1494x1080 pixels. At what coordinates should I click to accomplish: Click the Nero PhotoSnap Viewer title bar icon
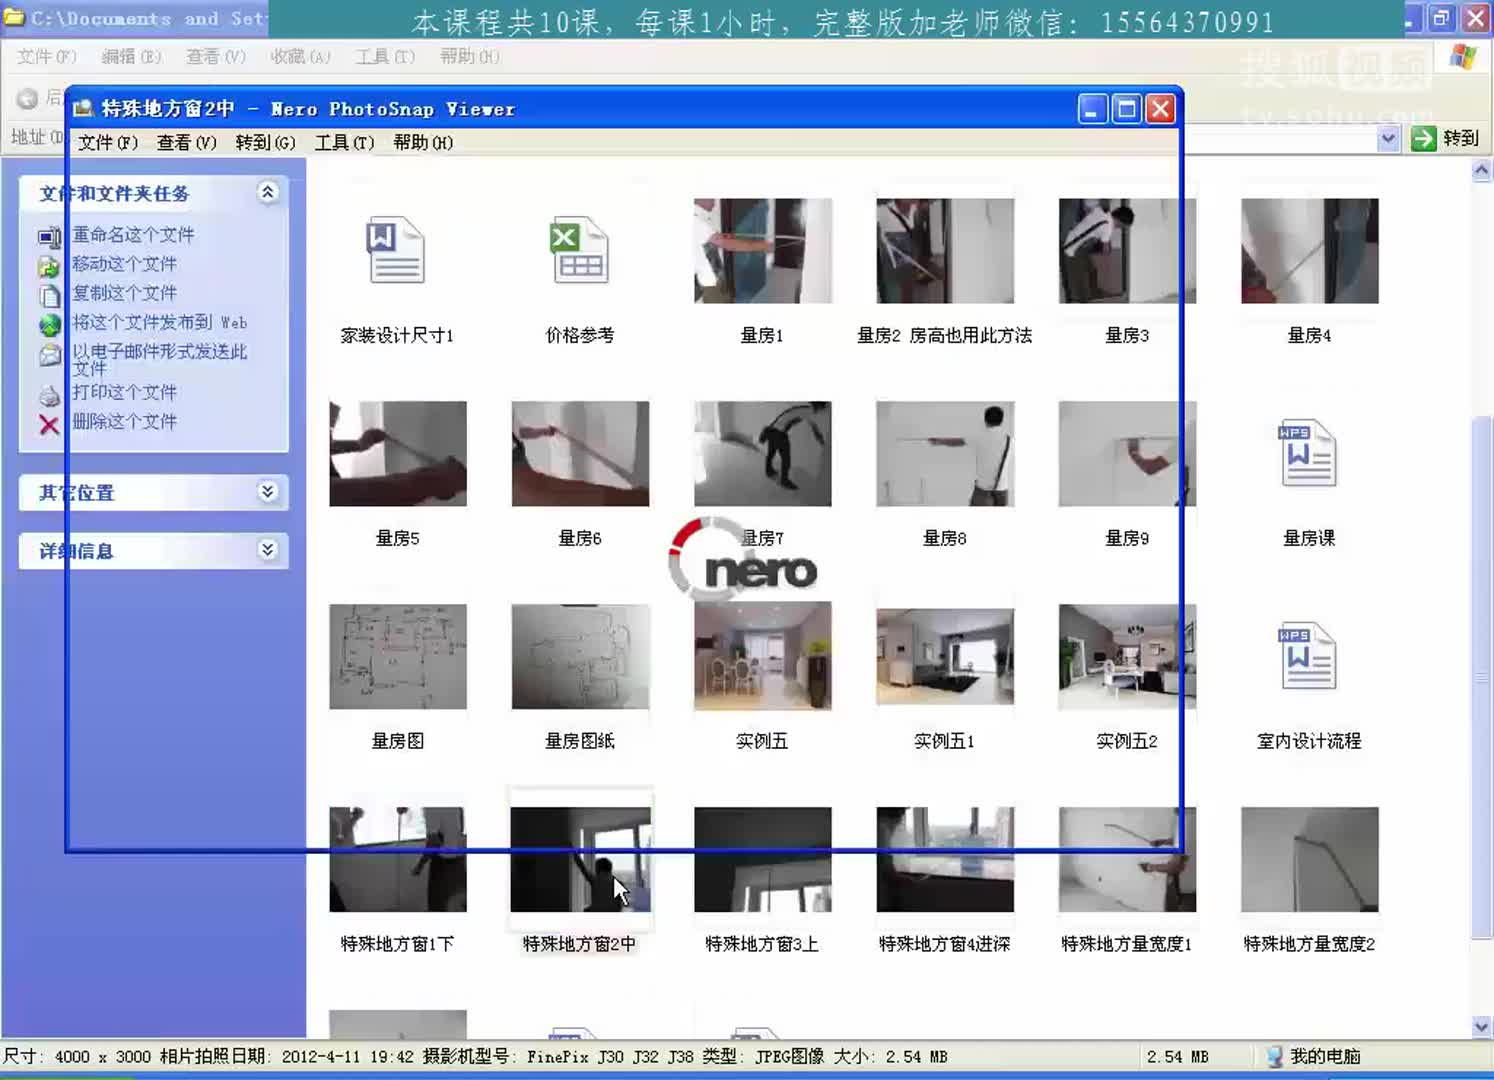click(x=82, y=109)
